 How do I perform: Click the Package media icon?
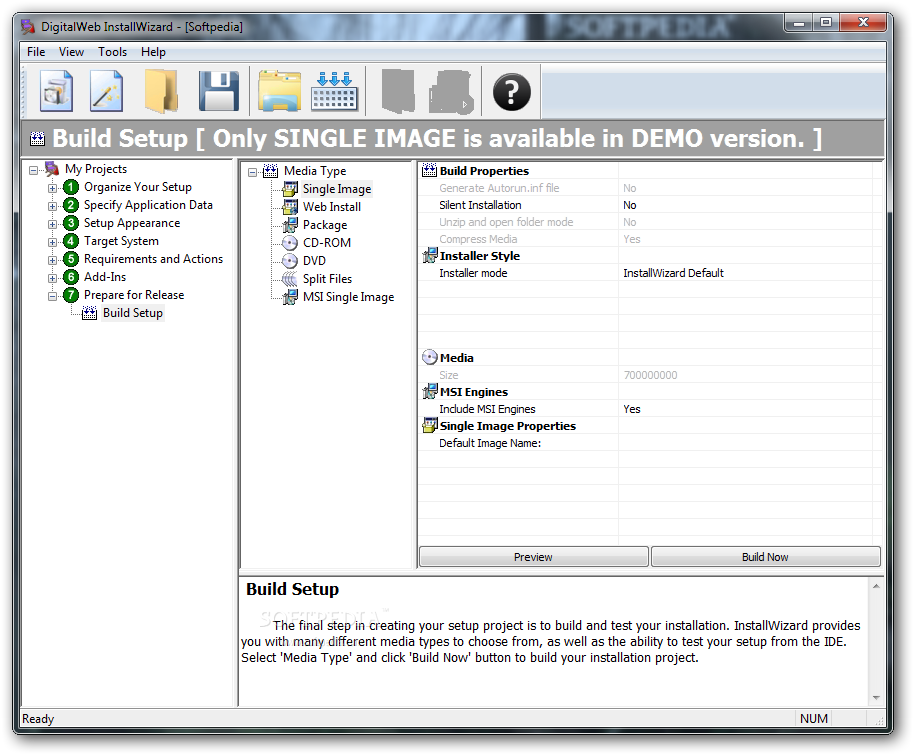290,225
